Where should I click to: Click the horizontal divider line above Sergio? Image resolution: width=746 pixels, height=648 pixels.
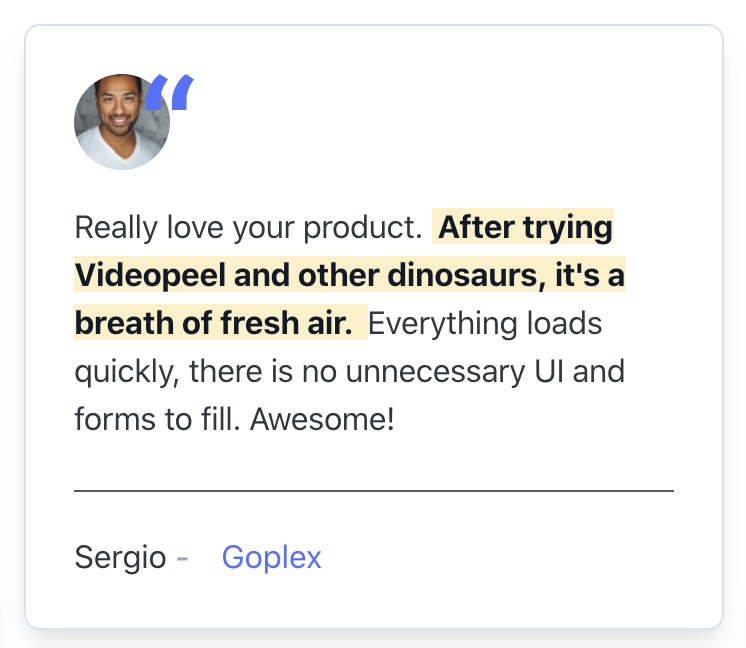[373, 491]
